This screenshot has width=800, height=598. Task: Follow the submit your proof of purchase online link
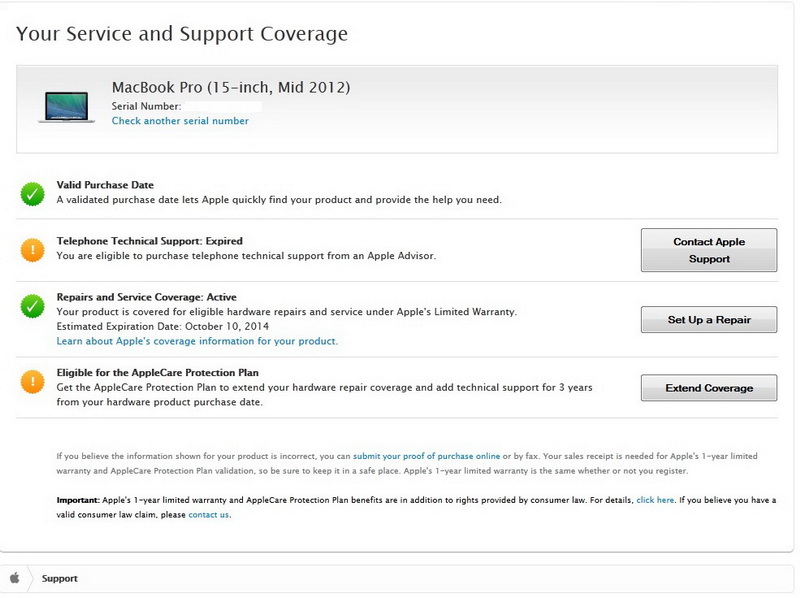tap(426, 456)
